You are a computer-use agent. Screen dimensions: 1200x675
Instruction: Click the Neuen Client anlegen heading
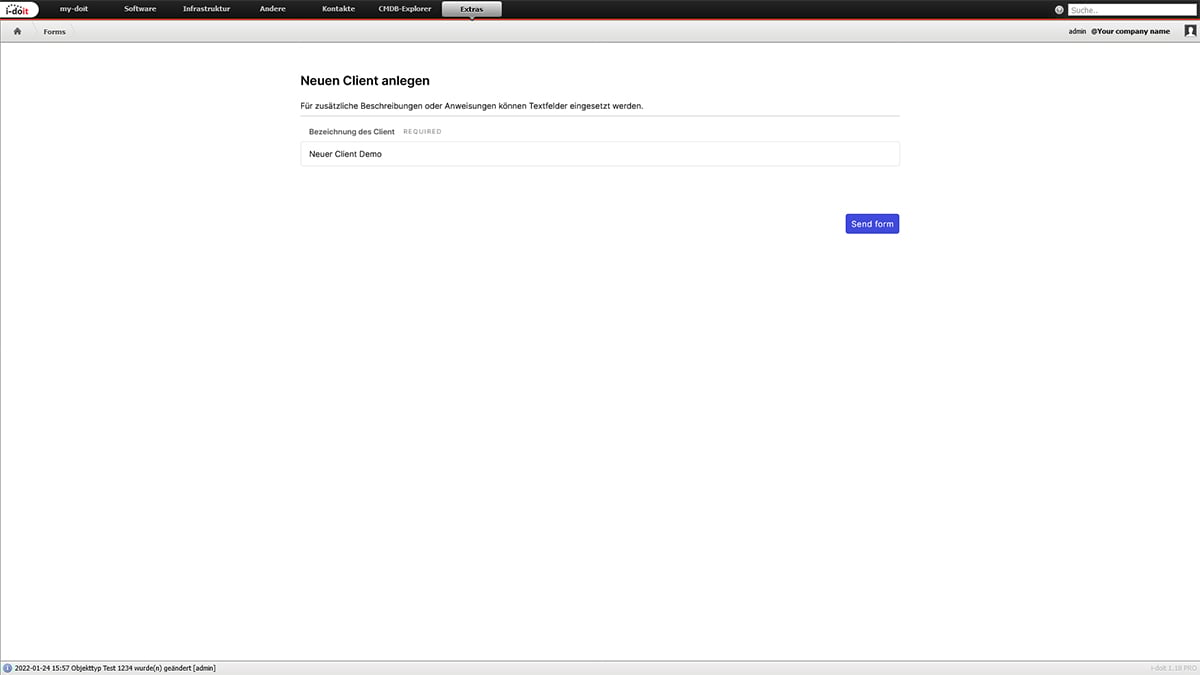[365, 81]
